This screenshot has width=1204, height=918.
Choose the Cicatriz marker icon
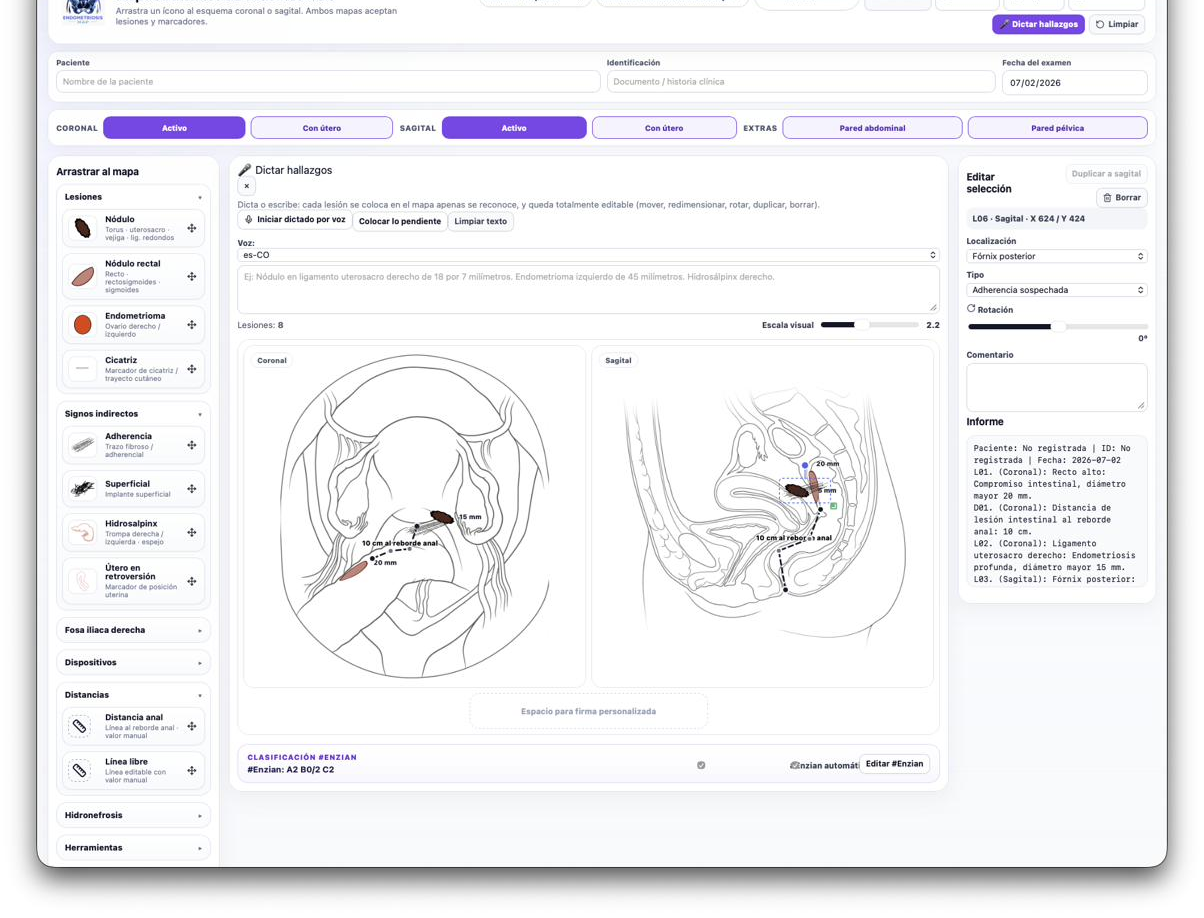point(82,369)
